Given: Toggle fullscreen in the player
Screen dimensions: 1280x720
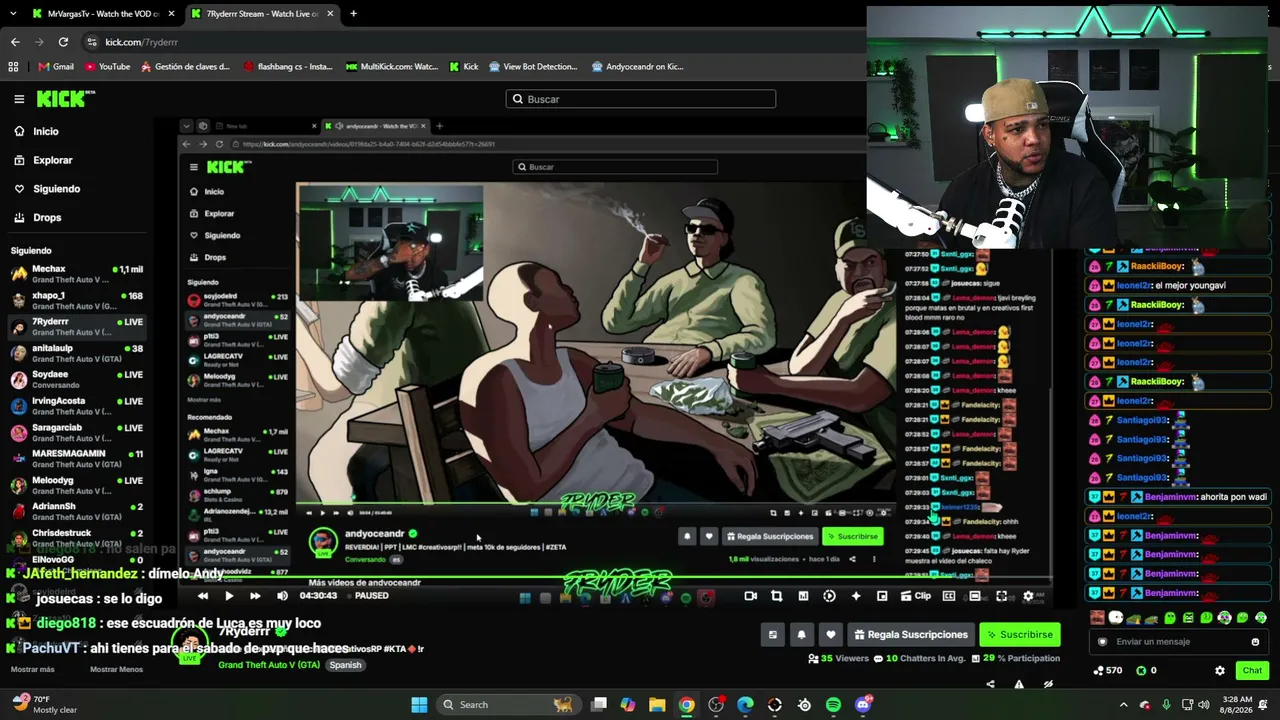Looking at the screenshot, I should (1001, 596).
